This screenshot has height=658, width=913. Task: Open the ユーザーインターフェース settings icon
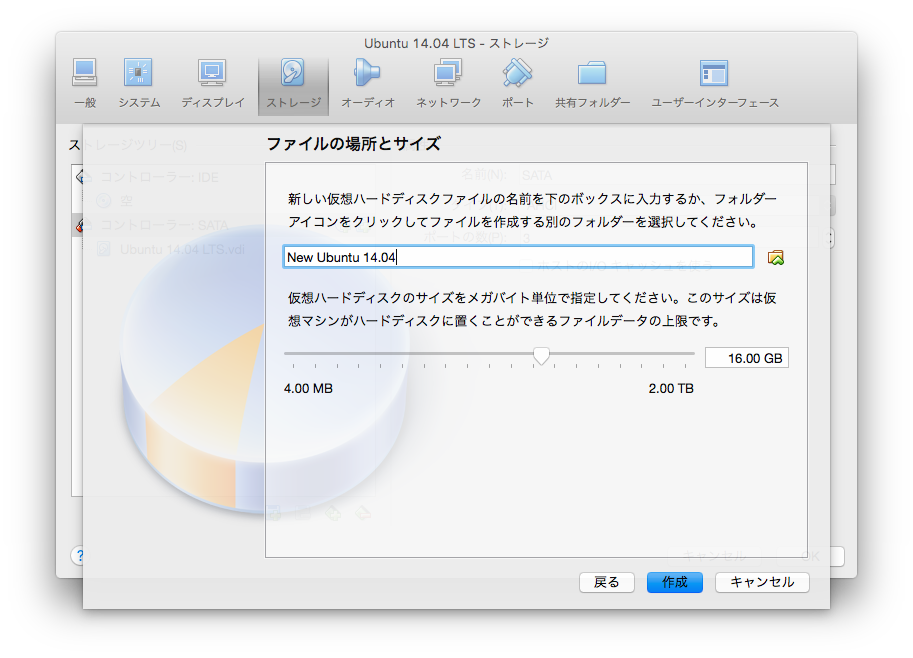[714, 84]
